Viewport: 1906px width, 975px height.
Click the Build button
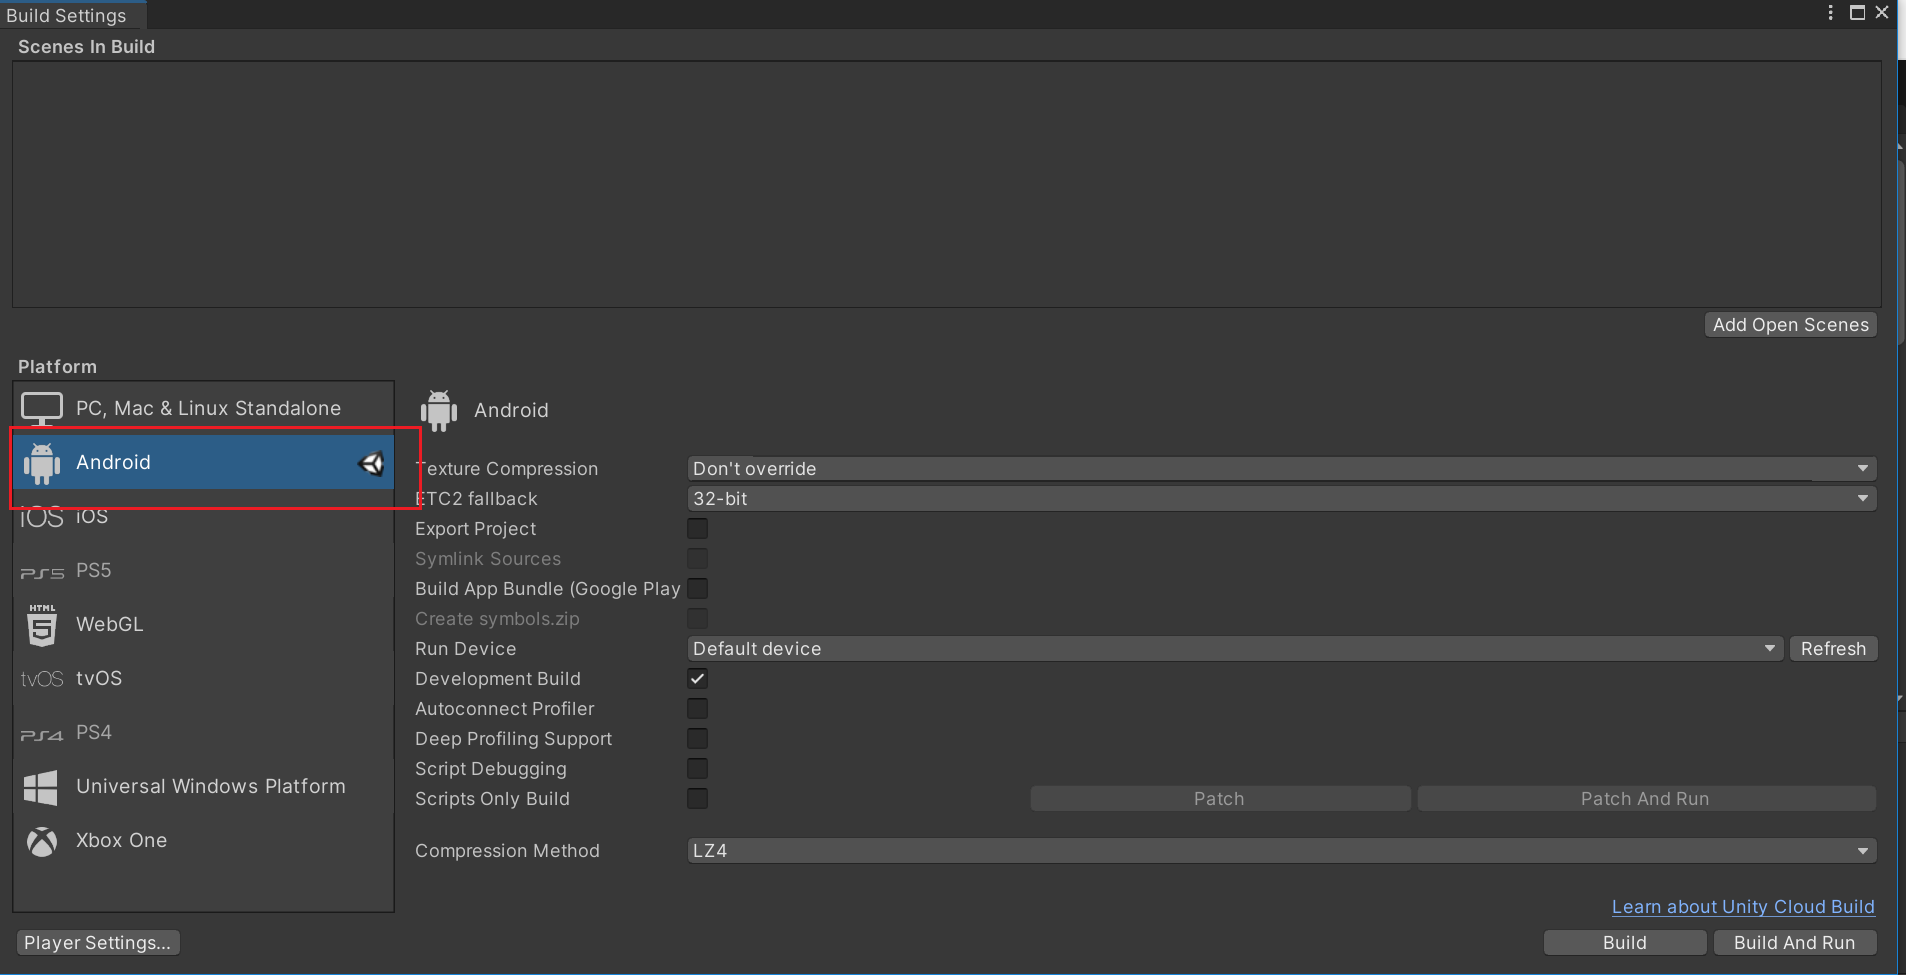click(x=1625, y=942)
